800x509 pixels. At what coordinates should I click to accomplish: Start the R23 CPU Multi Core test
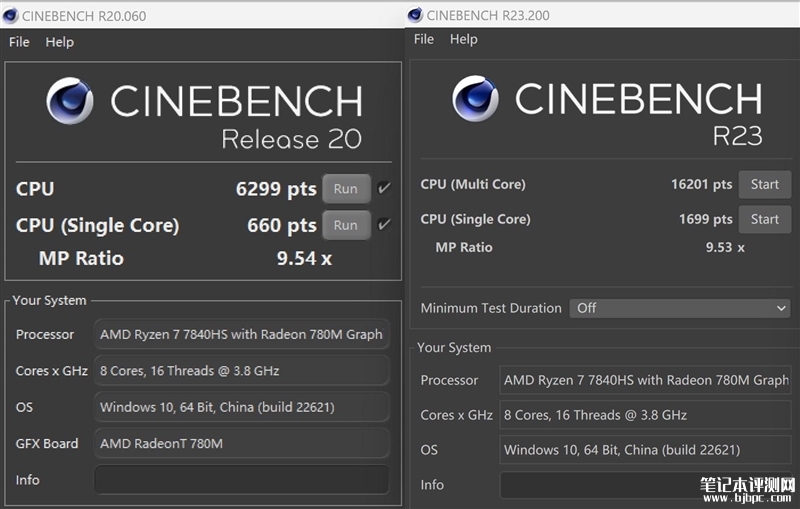pyautogui.click(x=764, y=185)
